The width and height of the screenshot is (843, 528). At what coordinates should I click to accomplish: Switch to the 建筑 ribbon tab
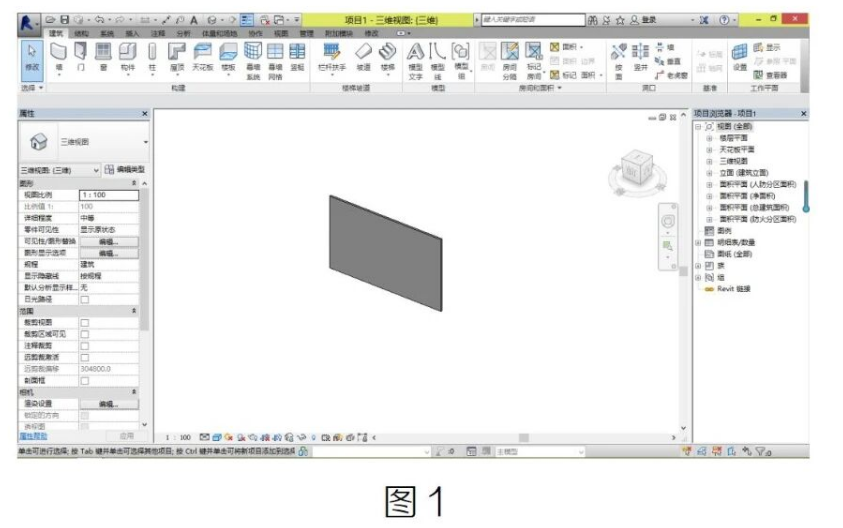point(56,33)
